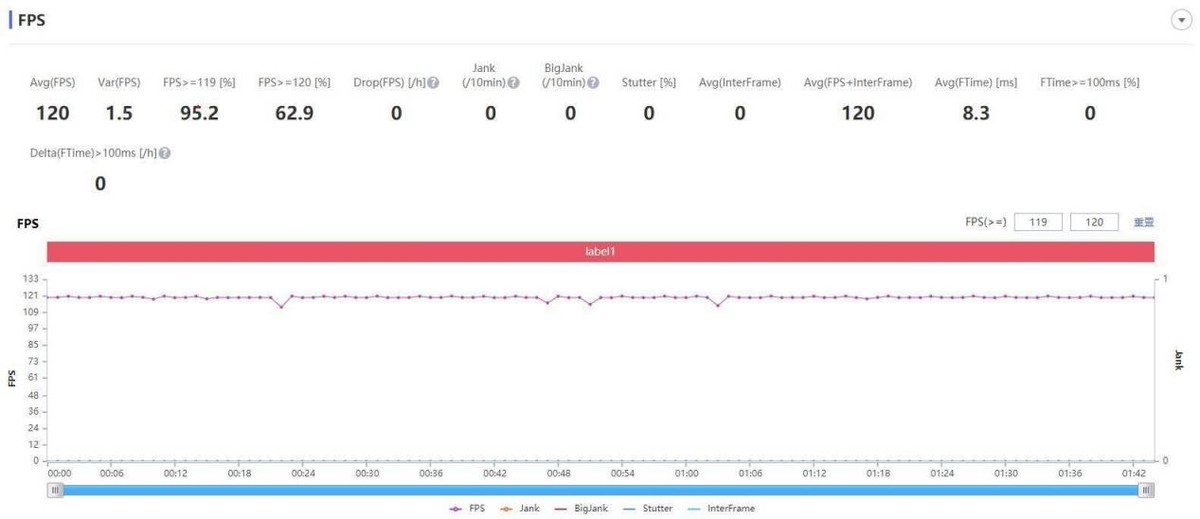Image resolution: width=1200 pixels, height=519 pixels.
Task: Open help icon next to BigJank (/10min)
Action: click(593, 83)
